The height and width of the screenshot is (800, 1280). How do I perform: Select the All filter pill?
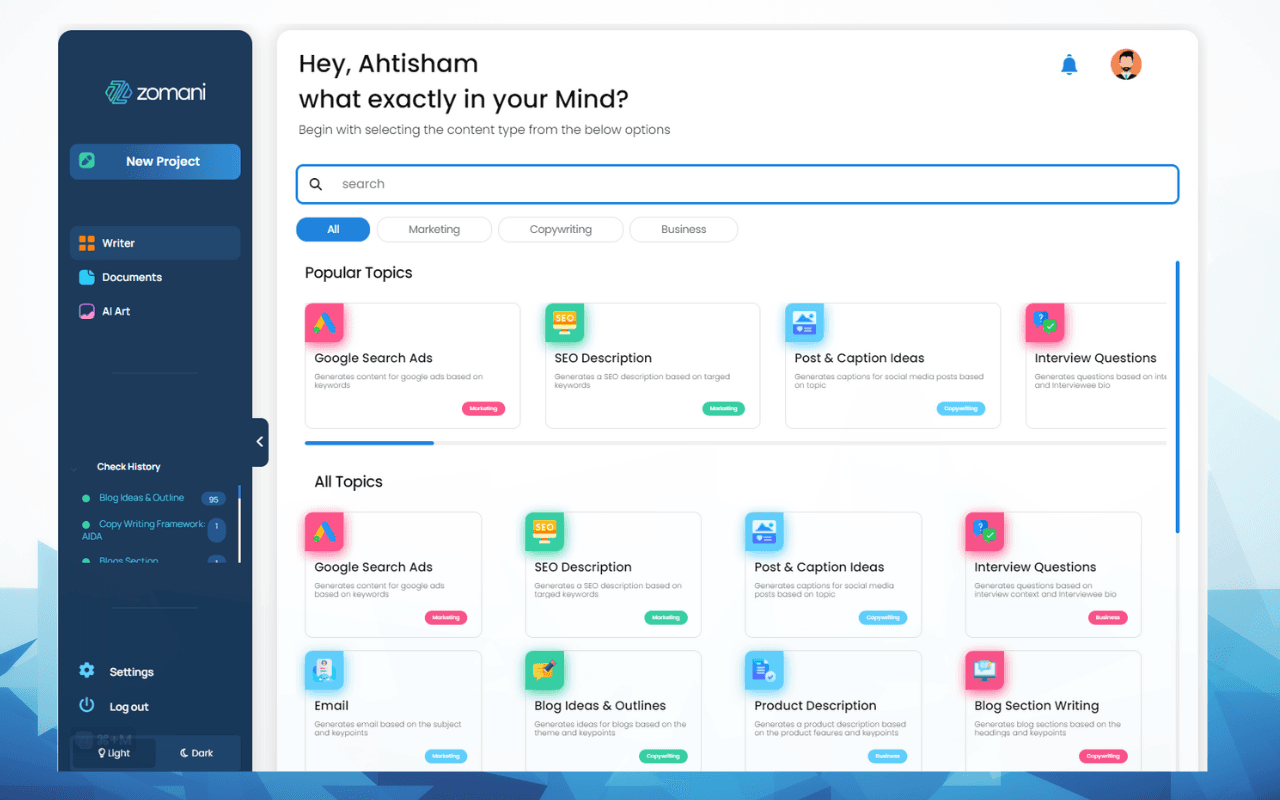point(333,230)
